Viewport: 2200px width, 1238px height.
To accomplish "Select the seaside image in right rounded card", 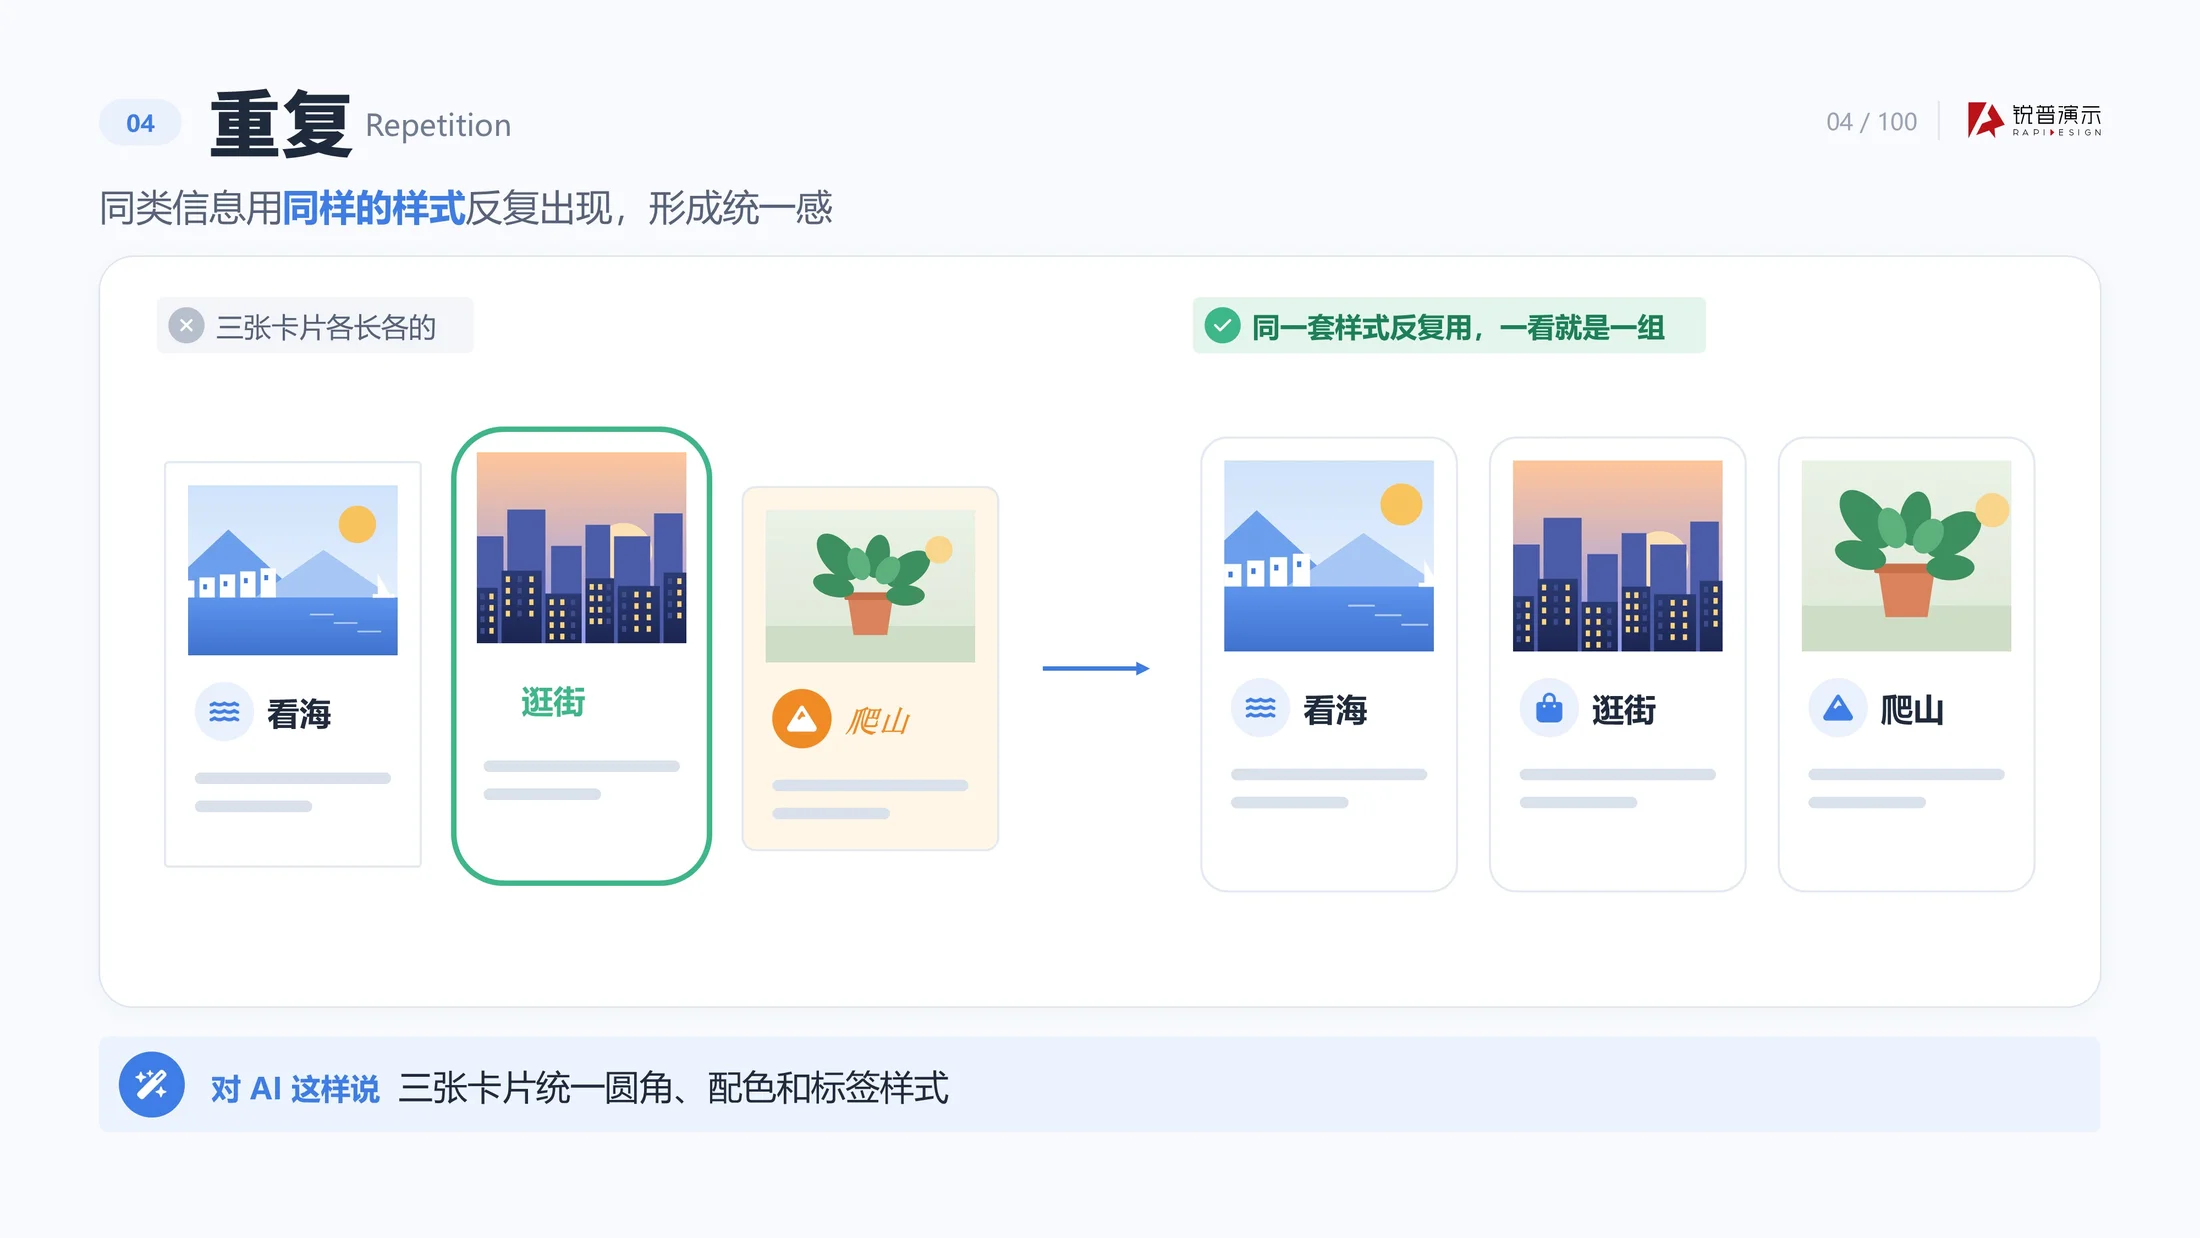I will coord(1329,556).
